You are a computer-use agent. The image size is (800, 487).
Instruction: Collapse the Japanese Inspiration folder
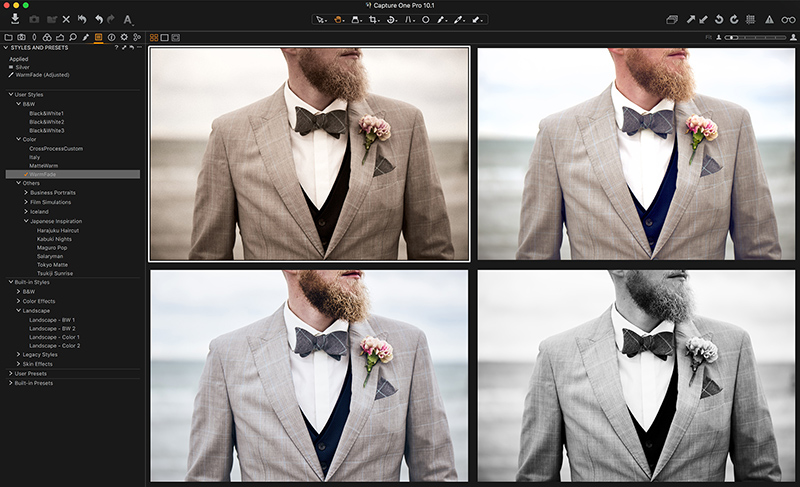26,221
